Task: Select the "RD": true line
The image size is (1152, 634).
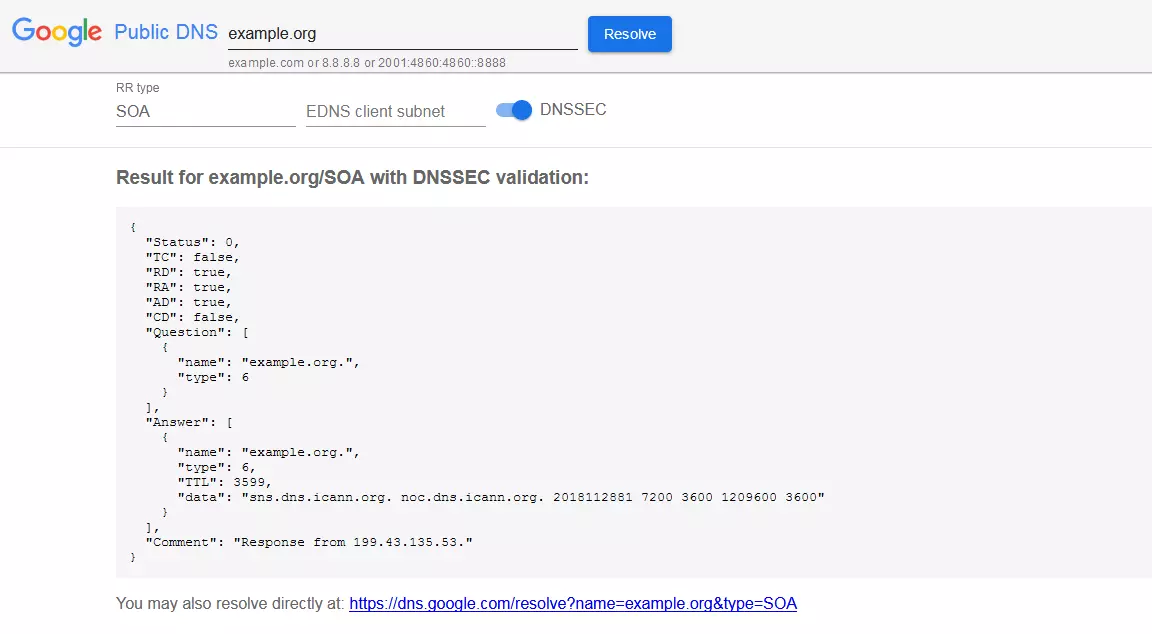Action: click(189, 273)
